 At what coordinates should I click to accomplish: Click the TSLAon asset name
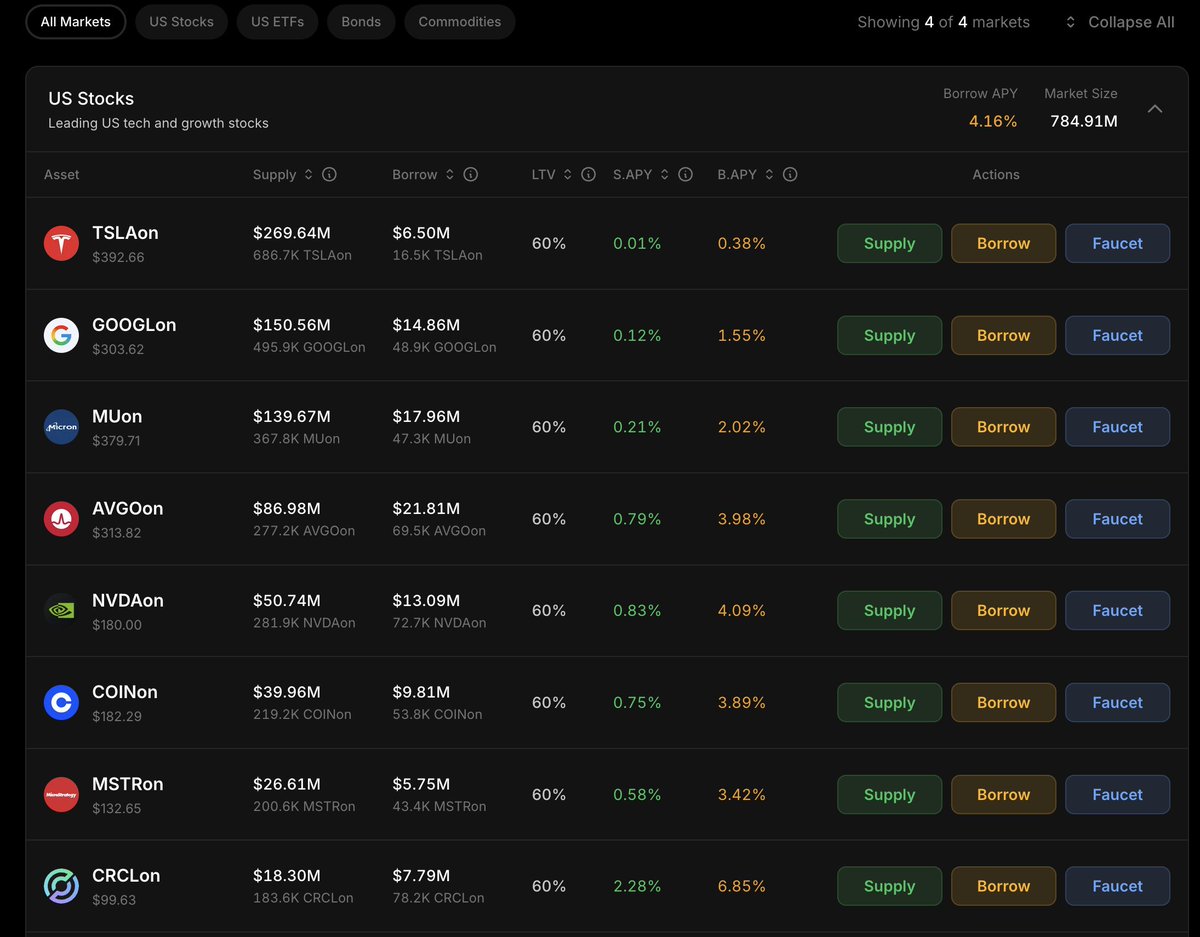point(125,232)
